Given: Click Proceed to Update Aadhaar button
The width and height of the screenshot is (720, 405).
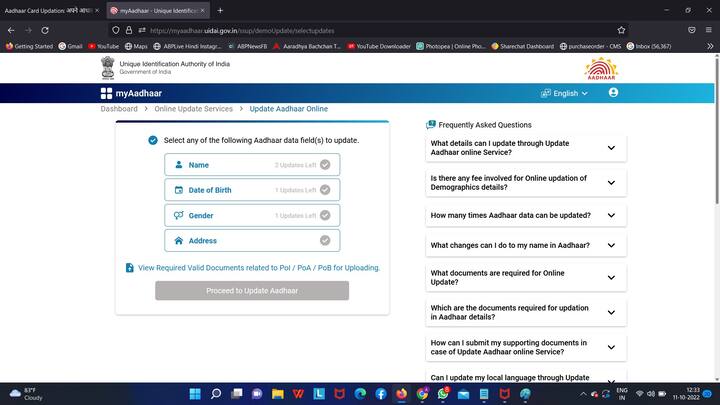Looking at the screenshot, I should point(252,290).
